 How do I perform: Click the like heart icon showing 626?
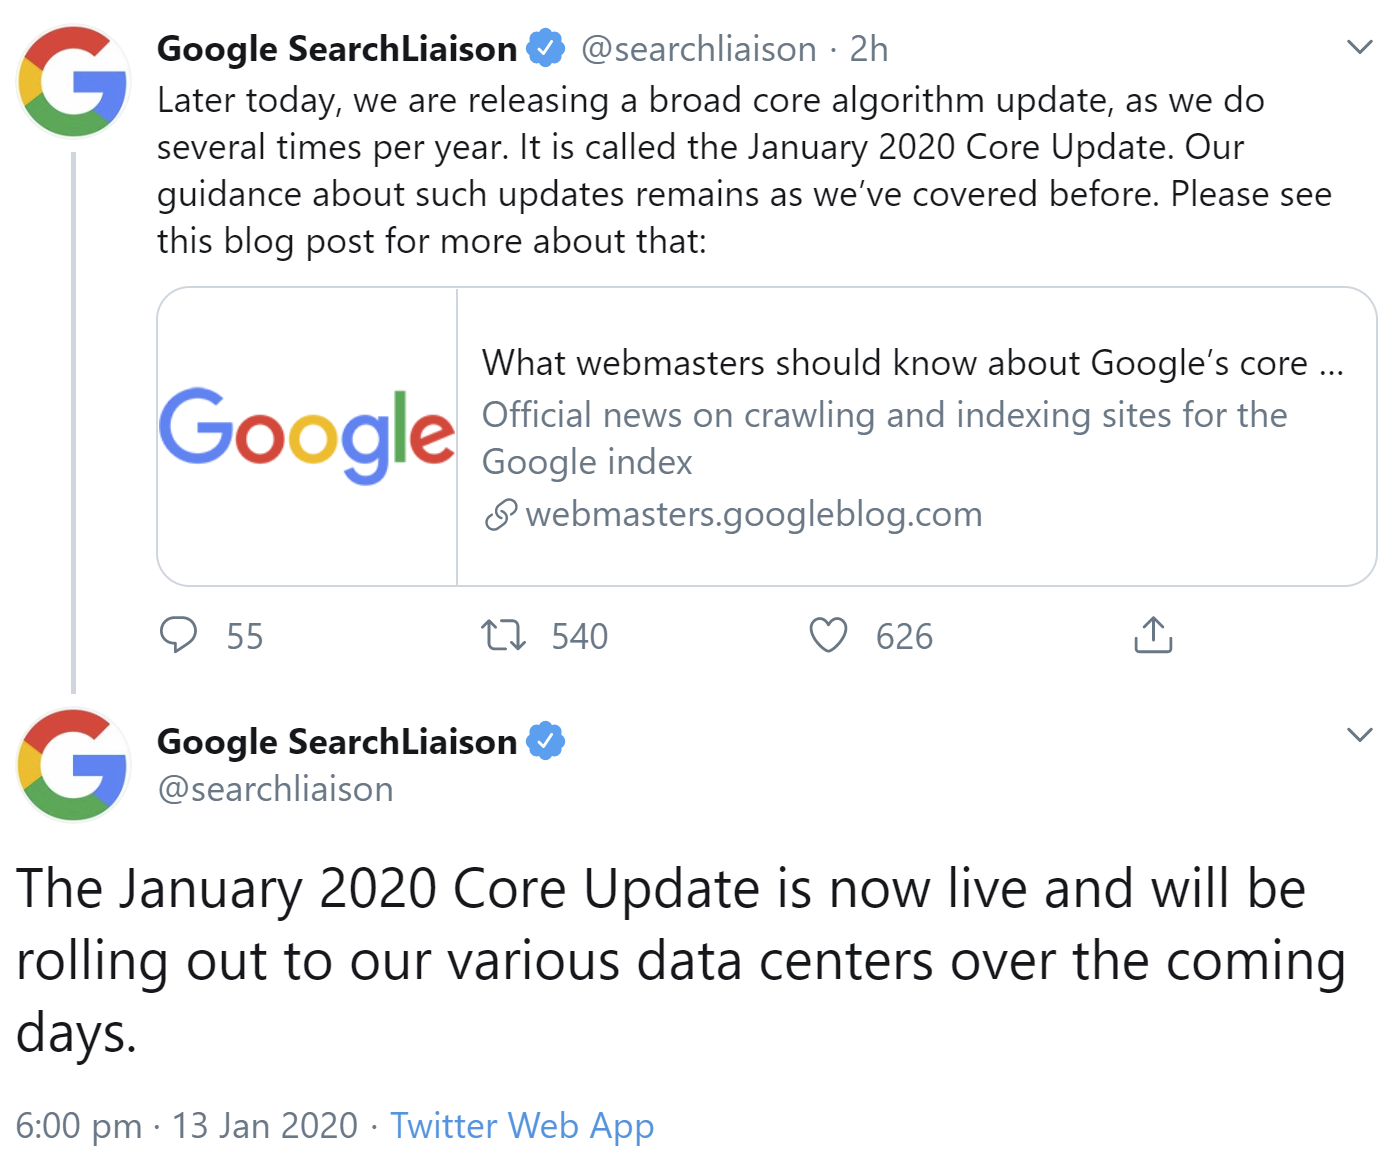[826, 635]
